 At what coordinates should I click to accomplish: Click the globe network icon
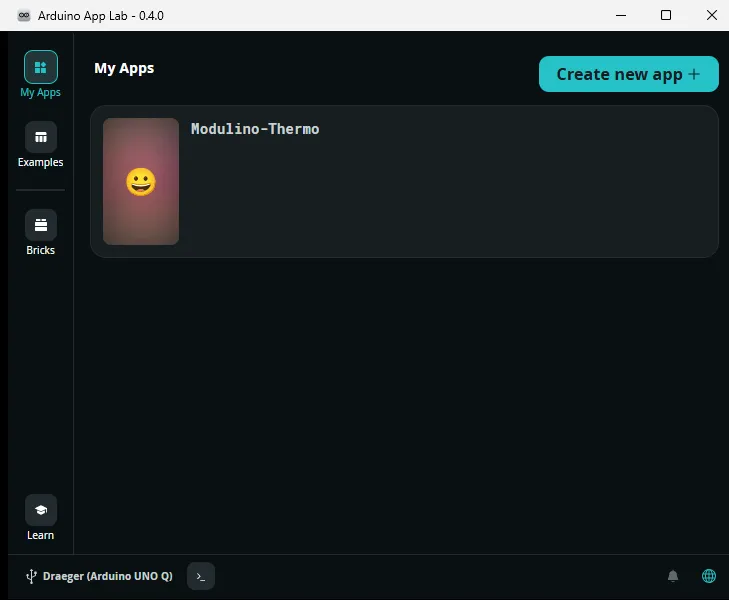pos(709,576)
